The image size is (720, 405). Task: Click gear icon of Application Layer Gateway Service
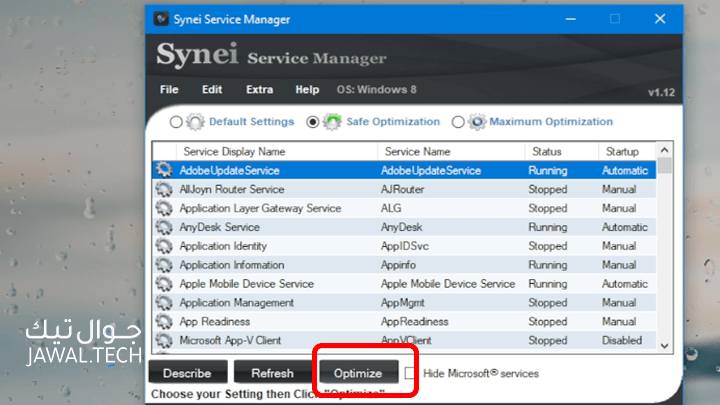pyautogui.click(x=164, y=208)
